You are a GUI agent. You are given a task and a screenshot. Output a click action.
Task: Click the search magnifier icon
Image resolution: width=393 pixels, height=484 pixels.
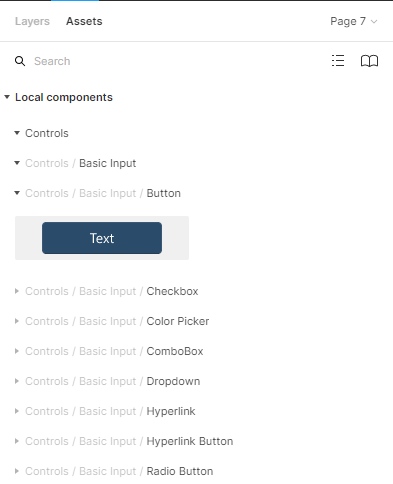point(20,61)
